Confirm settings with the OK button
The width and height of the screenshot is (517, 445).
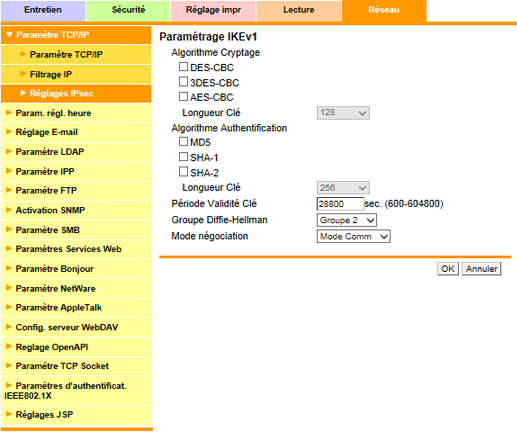[448, 269]
